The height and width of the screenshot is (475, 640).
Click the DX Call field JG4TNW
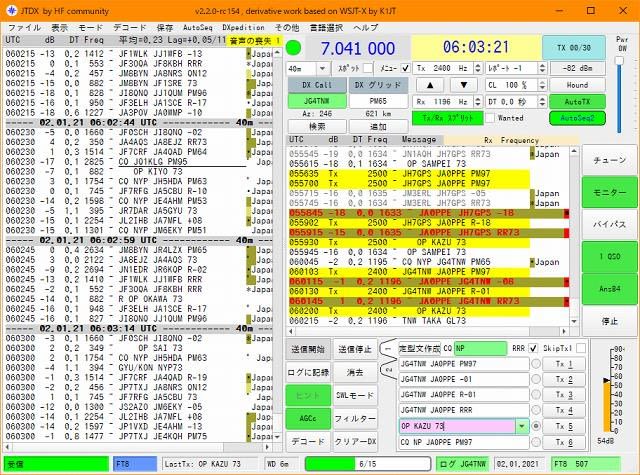(317, 101)
